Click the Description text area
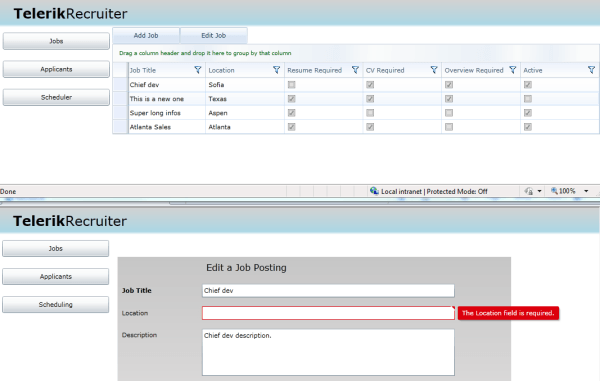This screenshot has height=381, width=600. [x=328, y=352]
